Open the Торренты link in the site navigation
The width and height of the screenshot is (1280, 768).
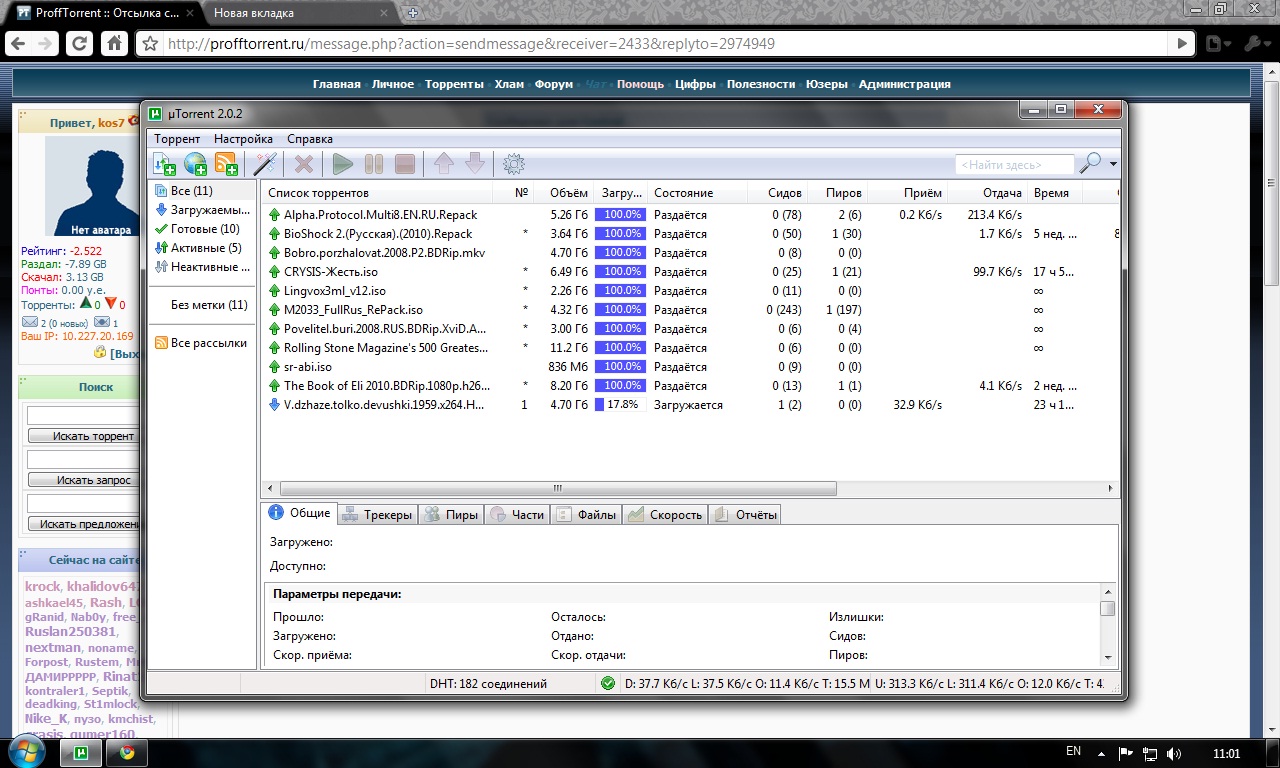pos(454,84)
